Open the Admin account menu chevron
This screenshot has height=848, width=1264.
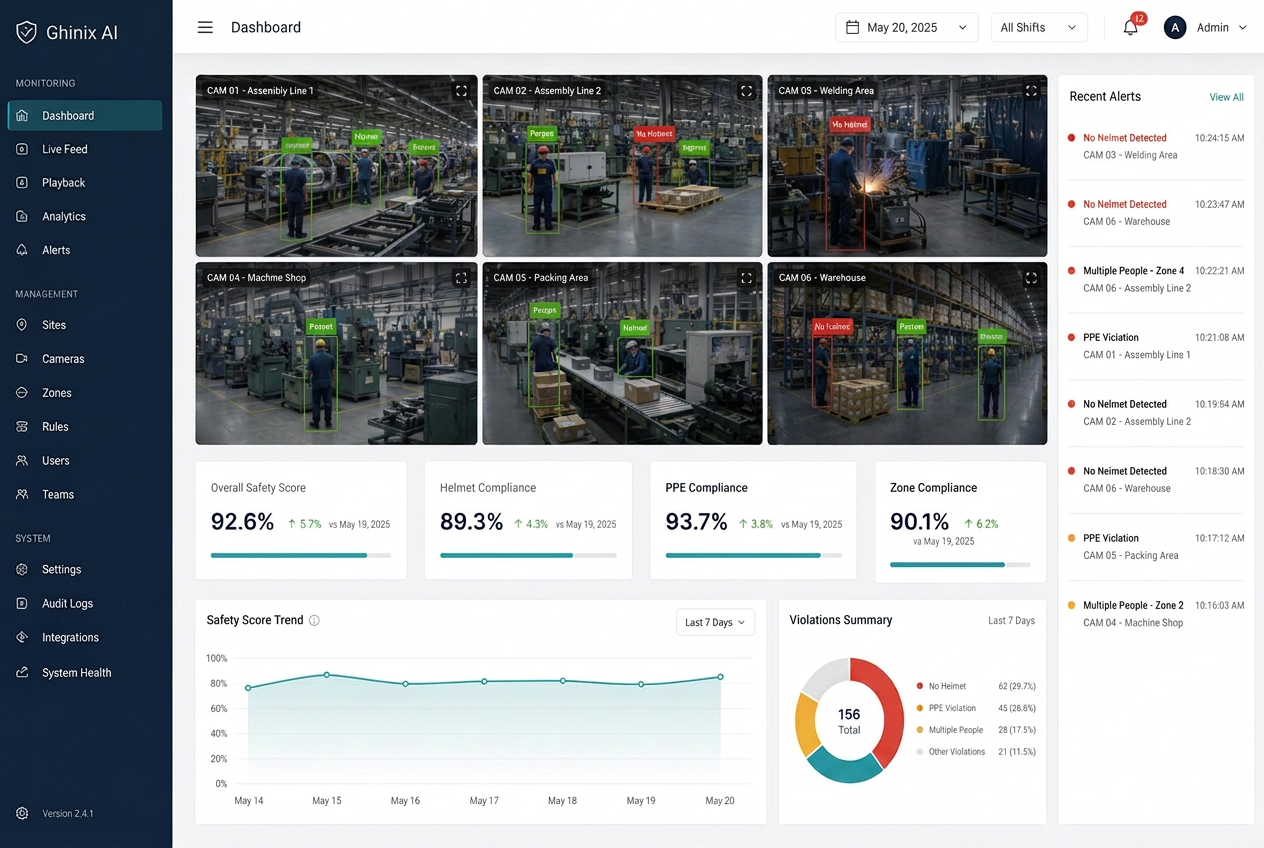coord(1243,28)
